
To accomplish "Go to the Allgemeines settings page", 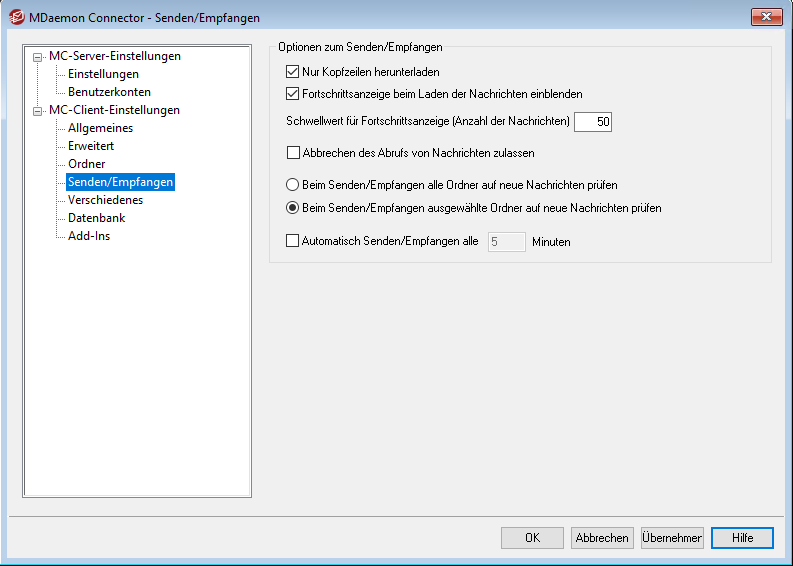I will [x=100, y=128].
